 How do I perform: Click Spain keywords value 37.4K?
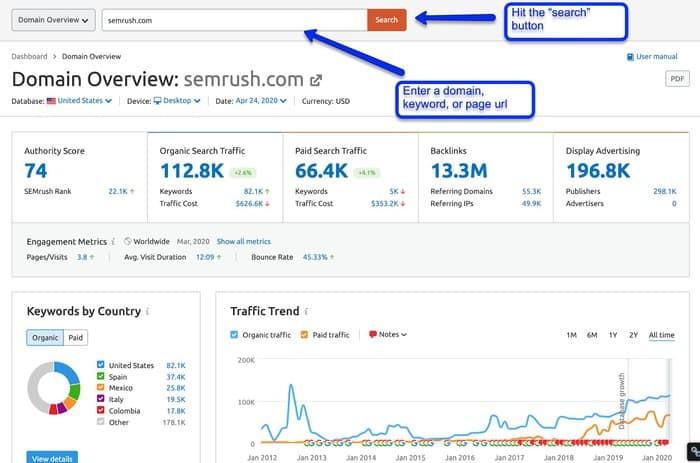(176, 377)
